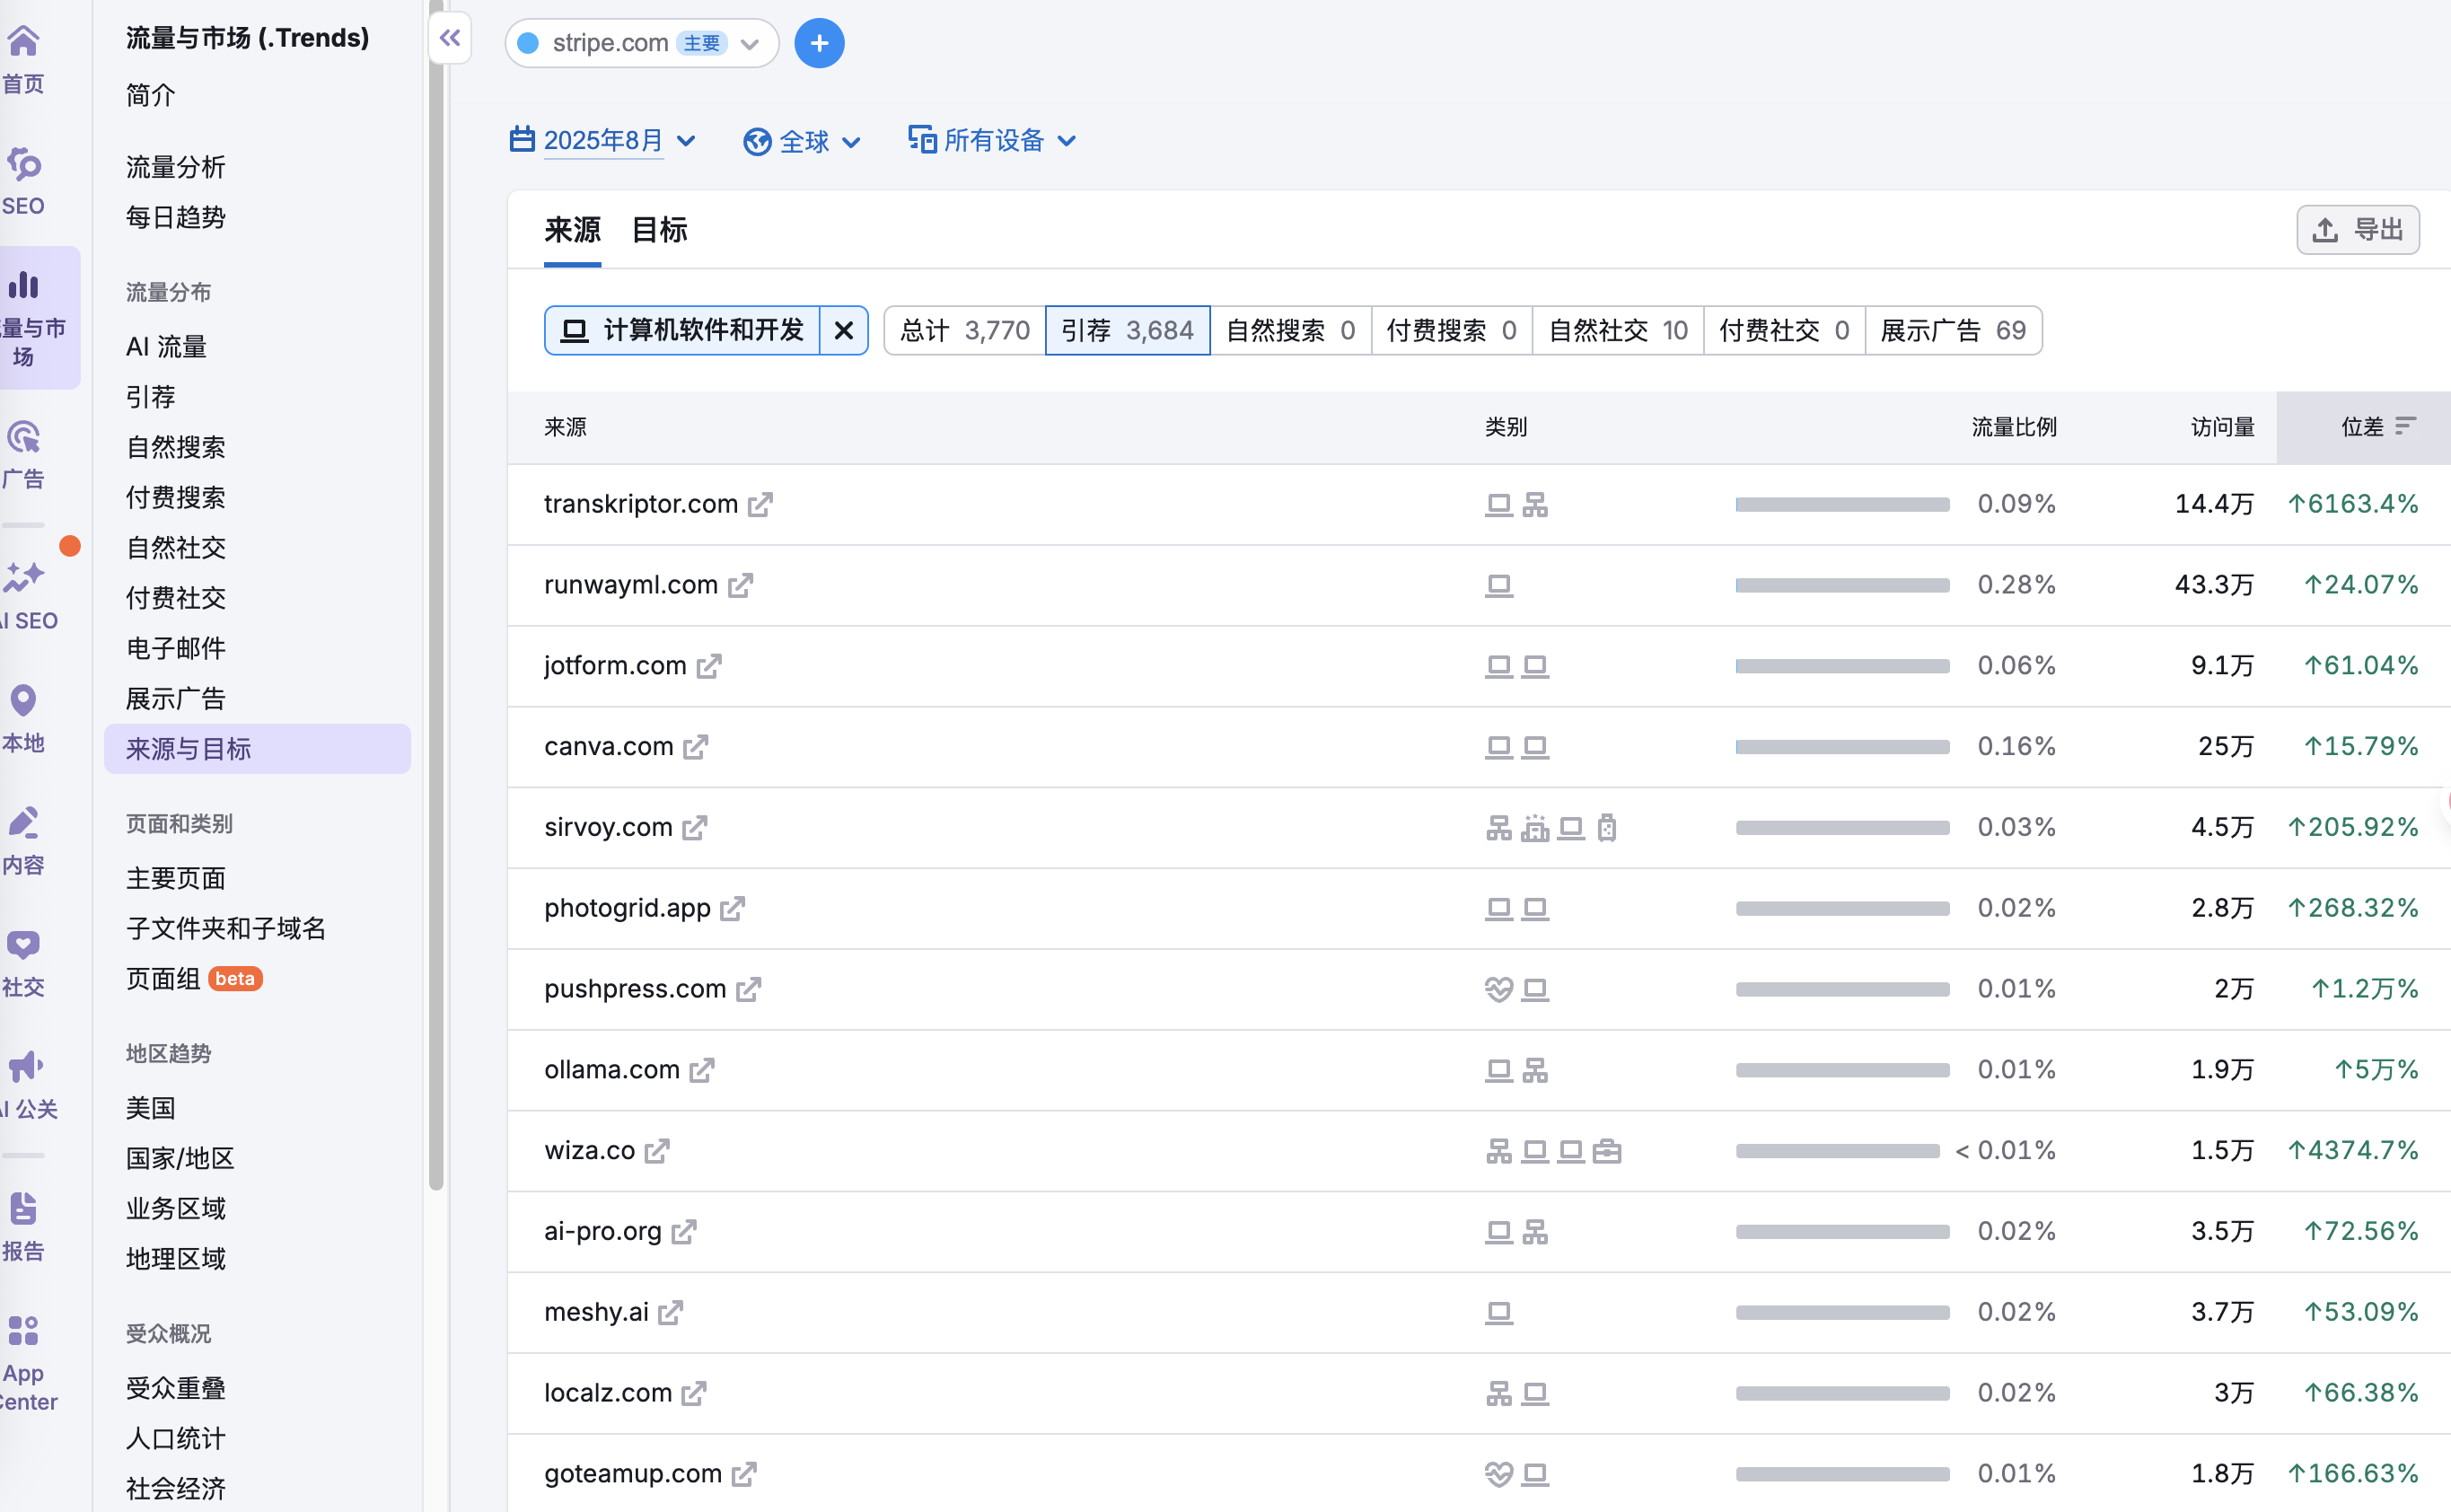Image resolution: width=2451 pixels, height=1512 pixels.
Task: Expand the 全球 region dropdown
Action: pyautogui.click(x=802, y=140)
